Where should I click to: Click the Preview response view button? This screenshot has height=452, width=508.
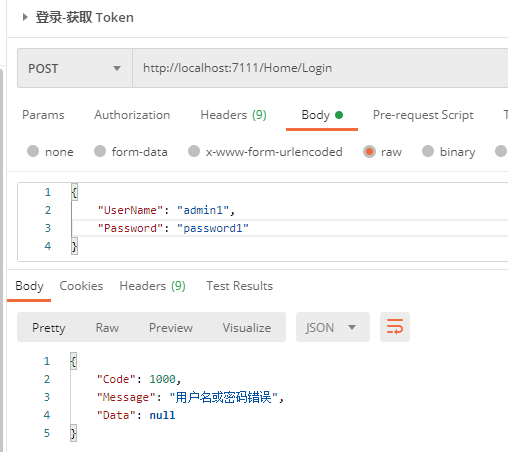pyautogui.click(x=171, y=328)
